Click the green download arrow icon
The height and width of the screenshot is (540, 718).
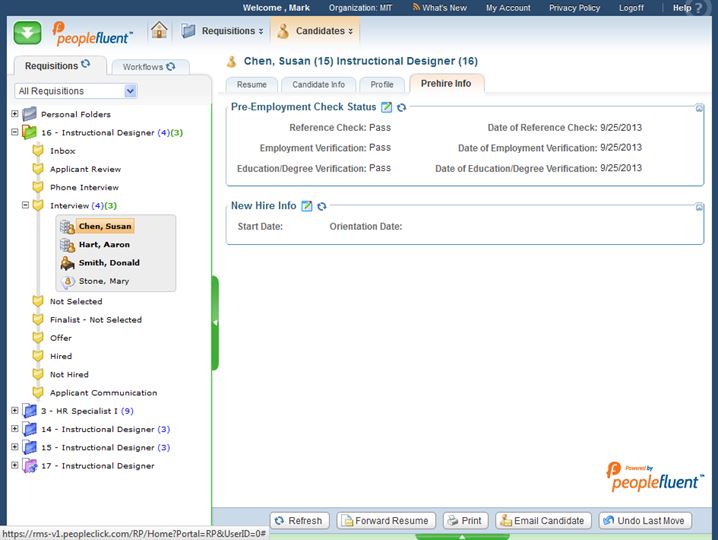[27, 31]
